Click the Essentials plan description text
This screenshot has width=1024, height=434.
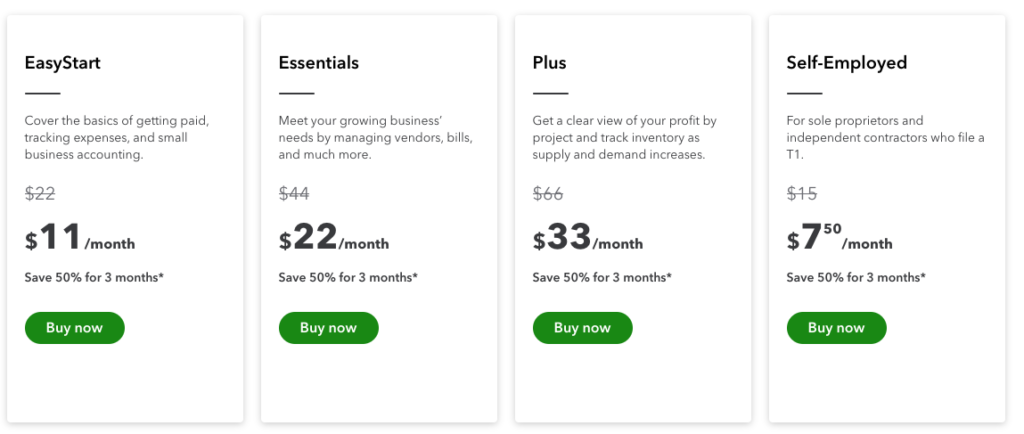[376, 138]
